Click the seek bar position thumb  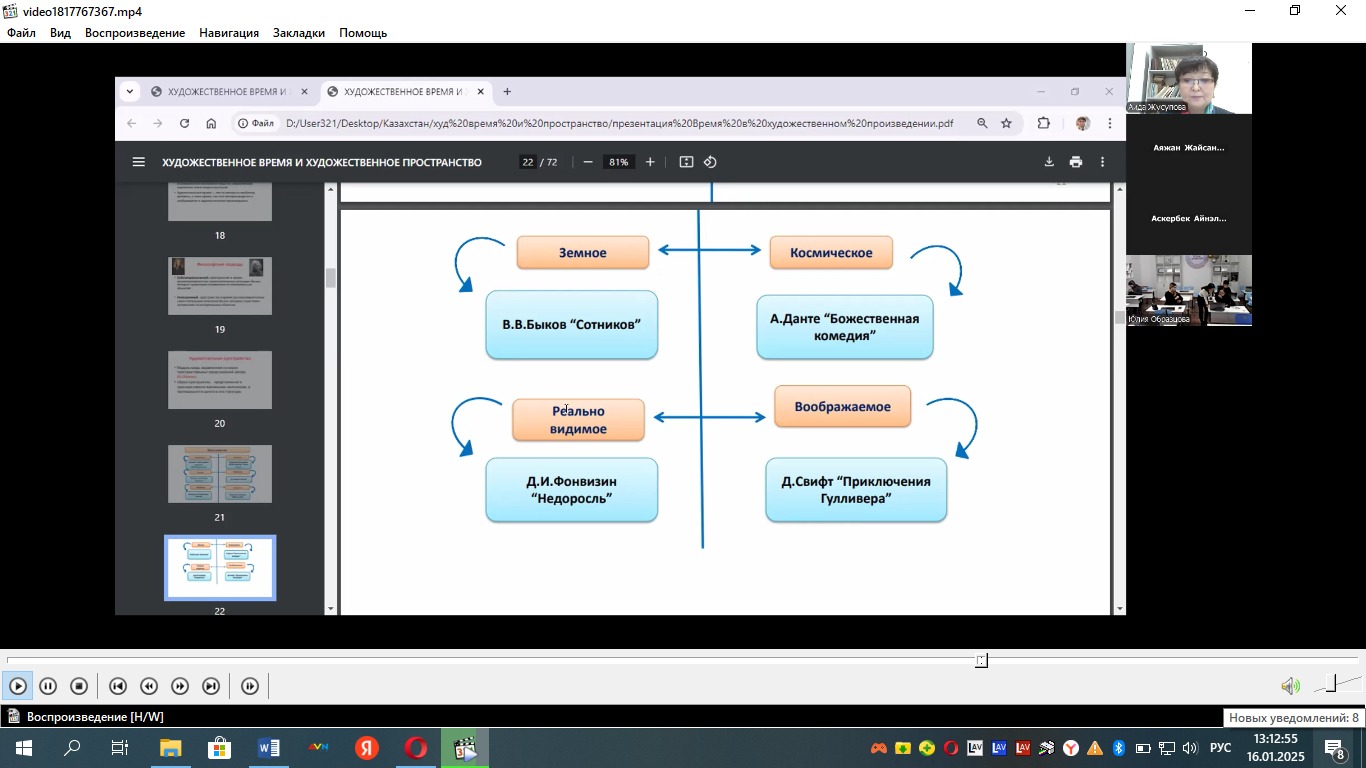click(982, 660)
